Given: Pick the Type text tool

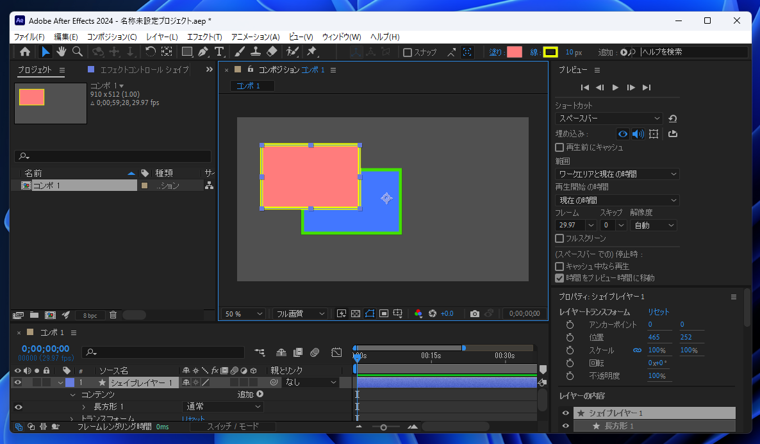Looking at the screenshot, I should [219, 52].
